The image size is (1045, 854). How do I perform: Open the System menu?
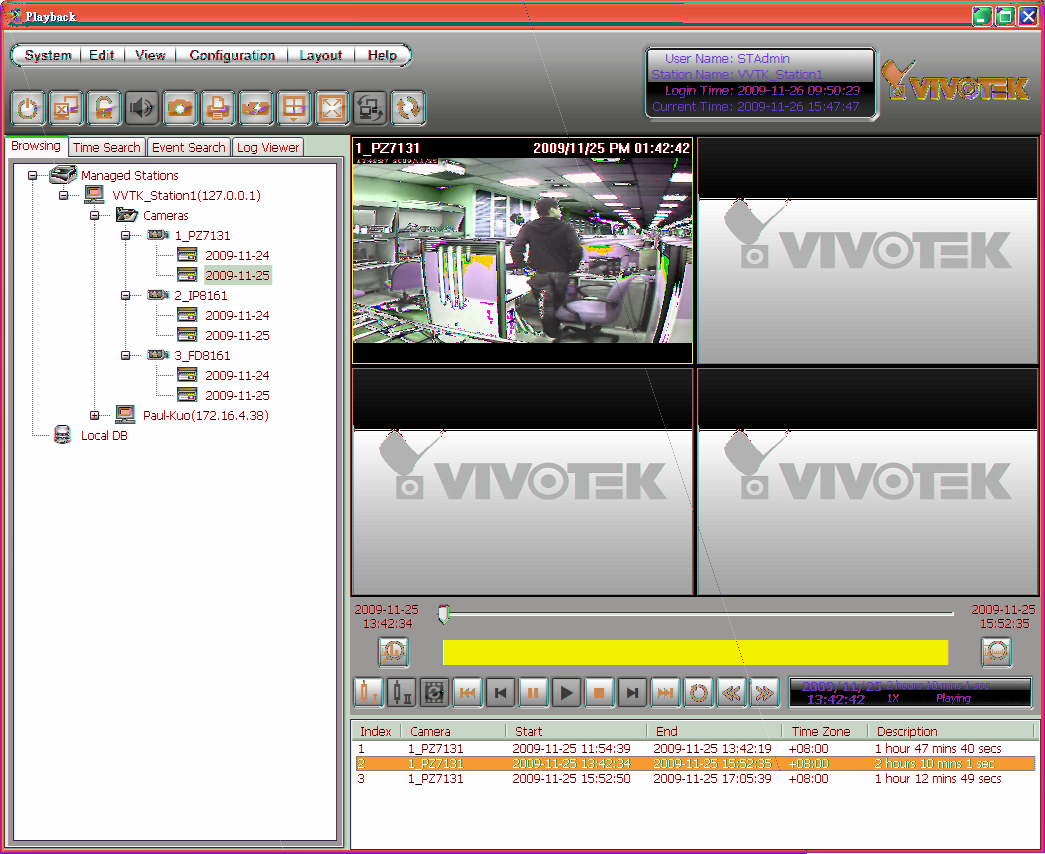point(48,55)
